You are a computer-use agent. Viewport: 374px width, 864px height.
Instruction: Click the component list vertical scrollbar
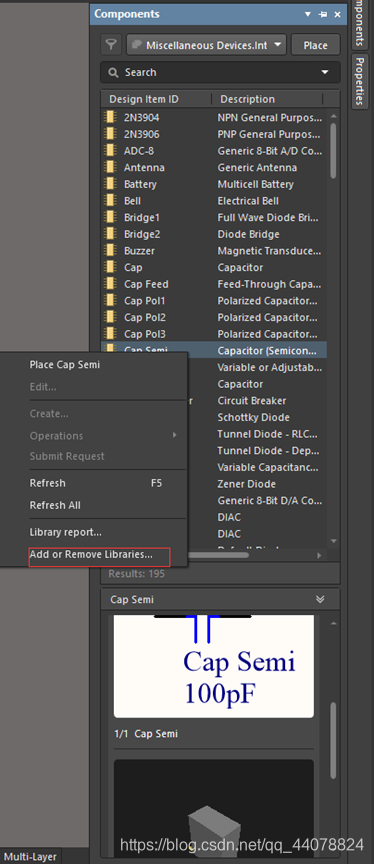pyautogui.click(x=333, y=150)
